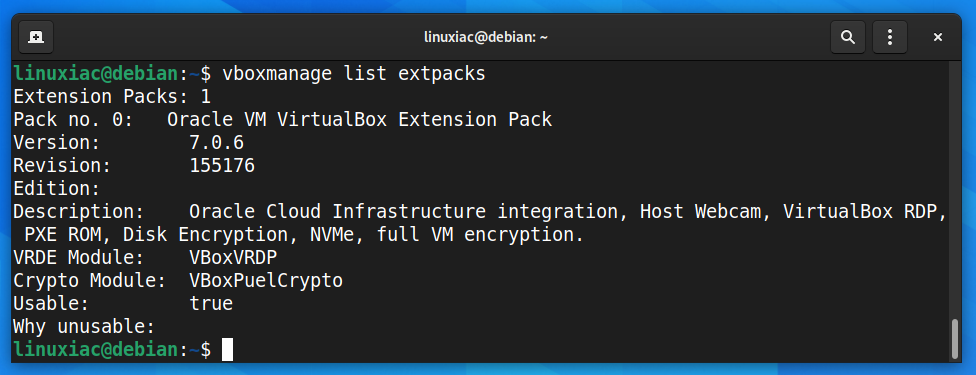
Task: Click the VBoxVRDP module name
Action: (x=233, y=257)
